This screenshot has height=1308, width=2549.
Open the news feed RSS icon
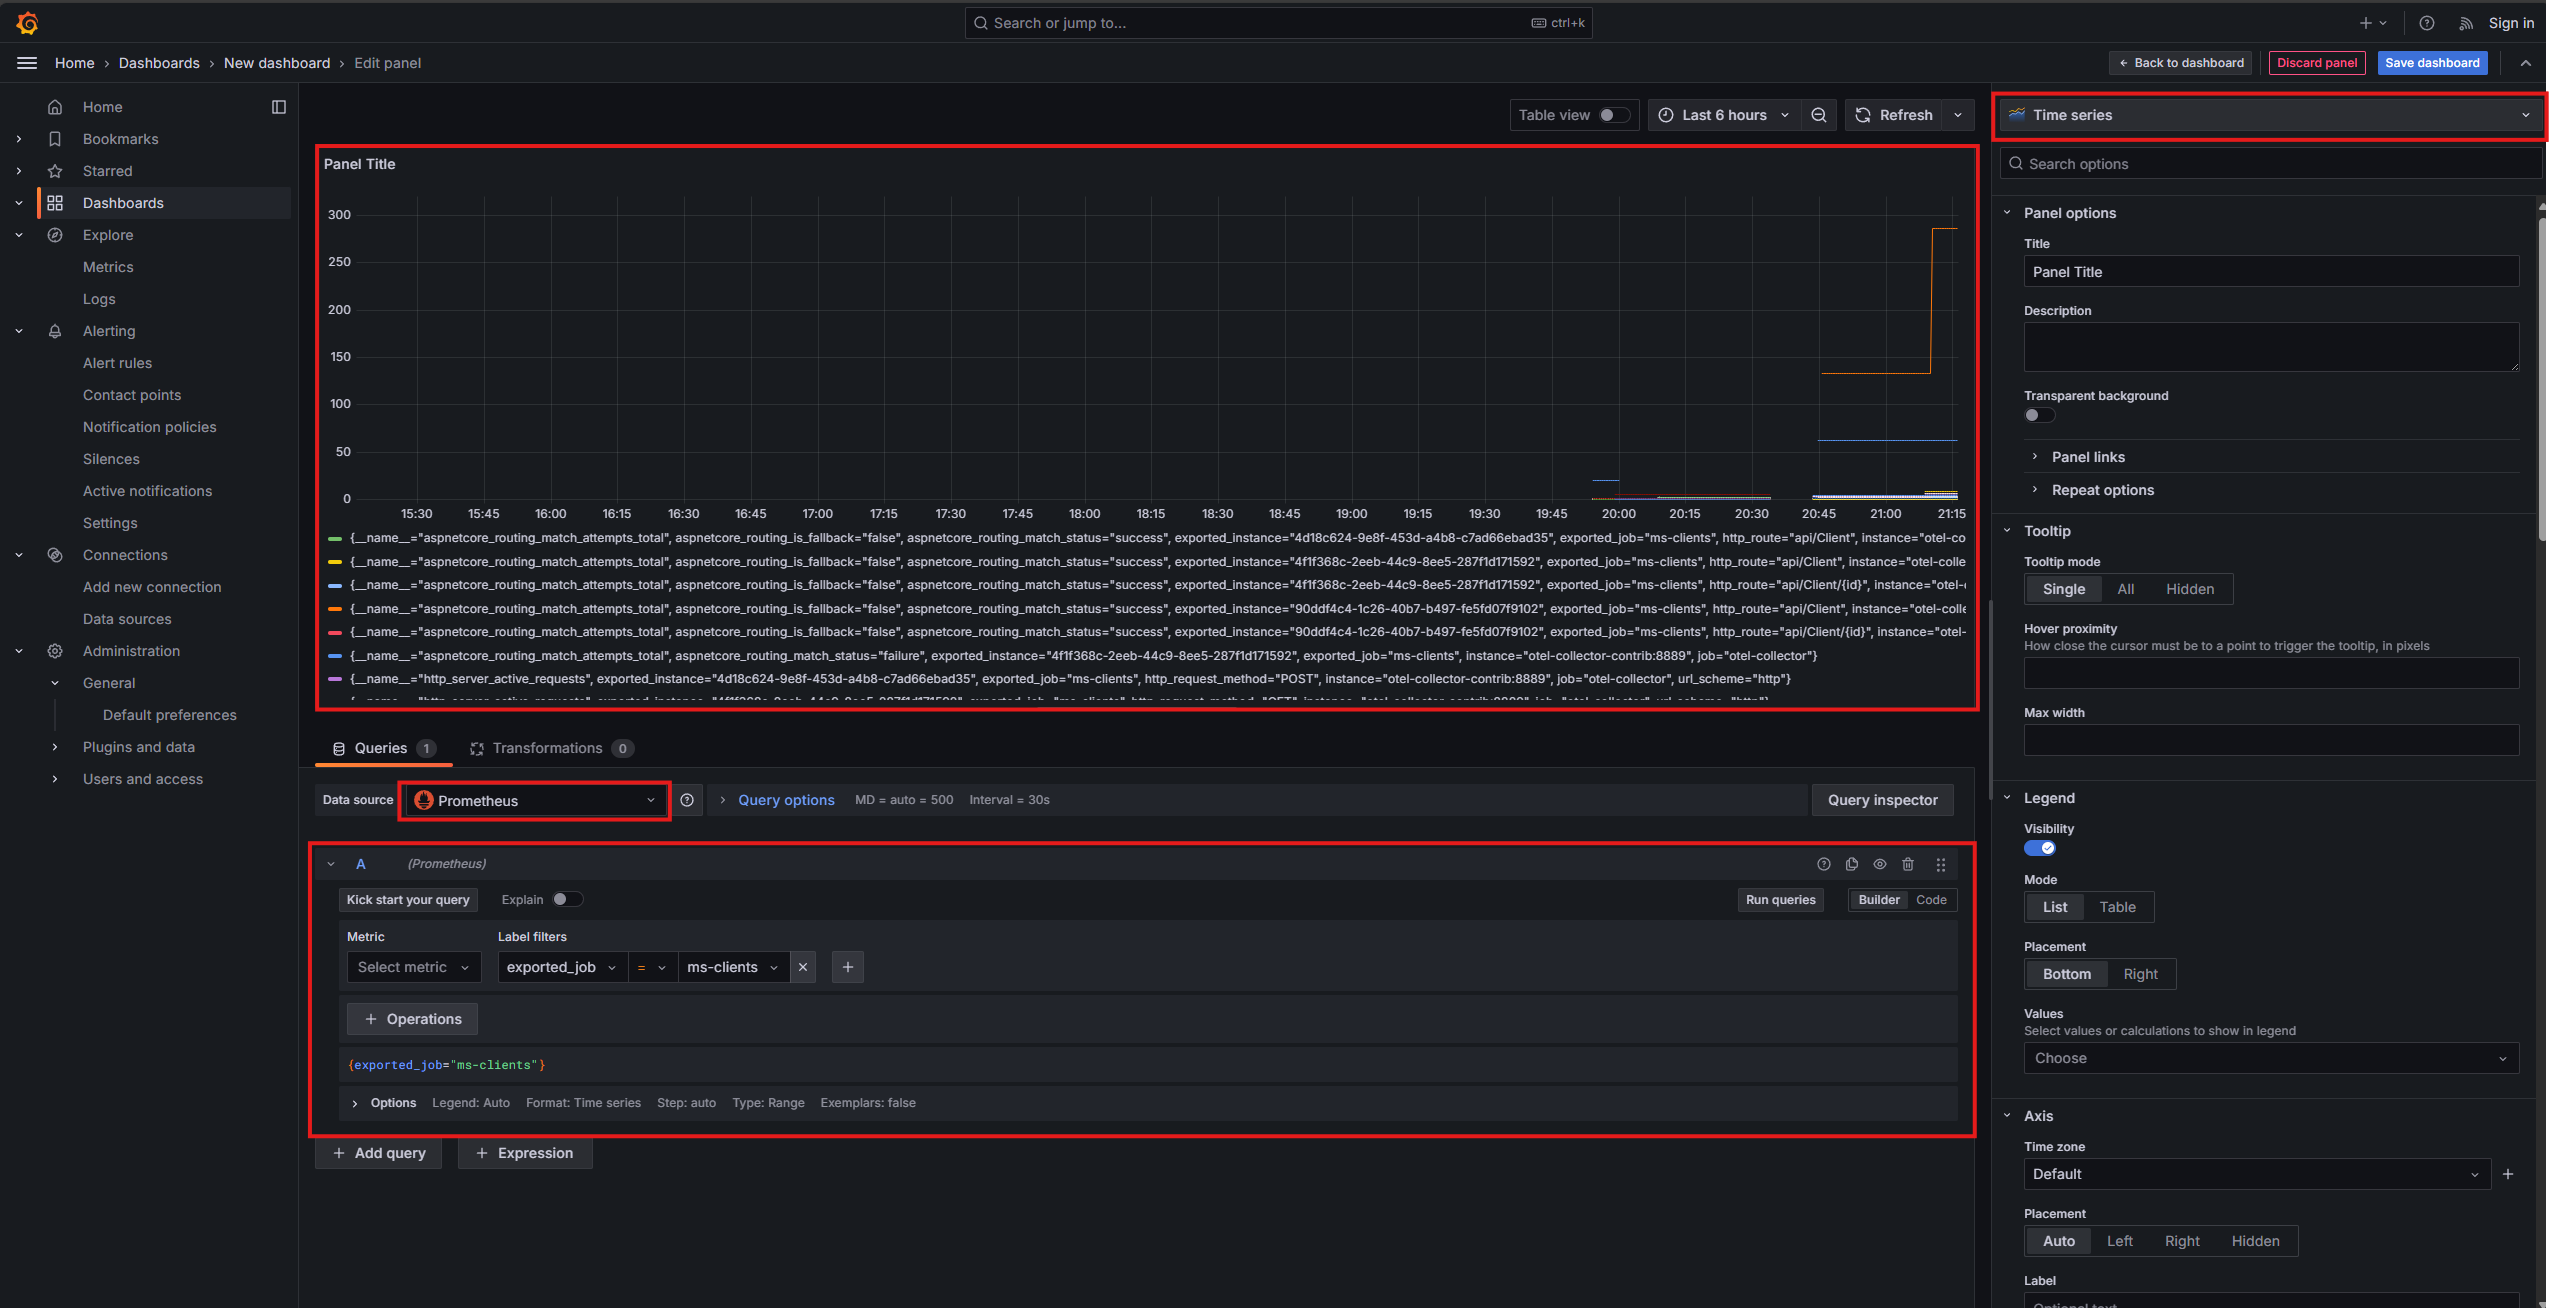click(x=2465, y=23)
